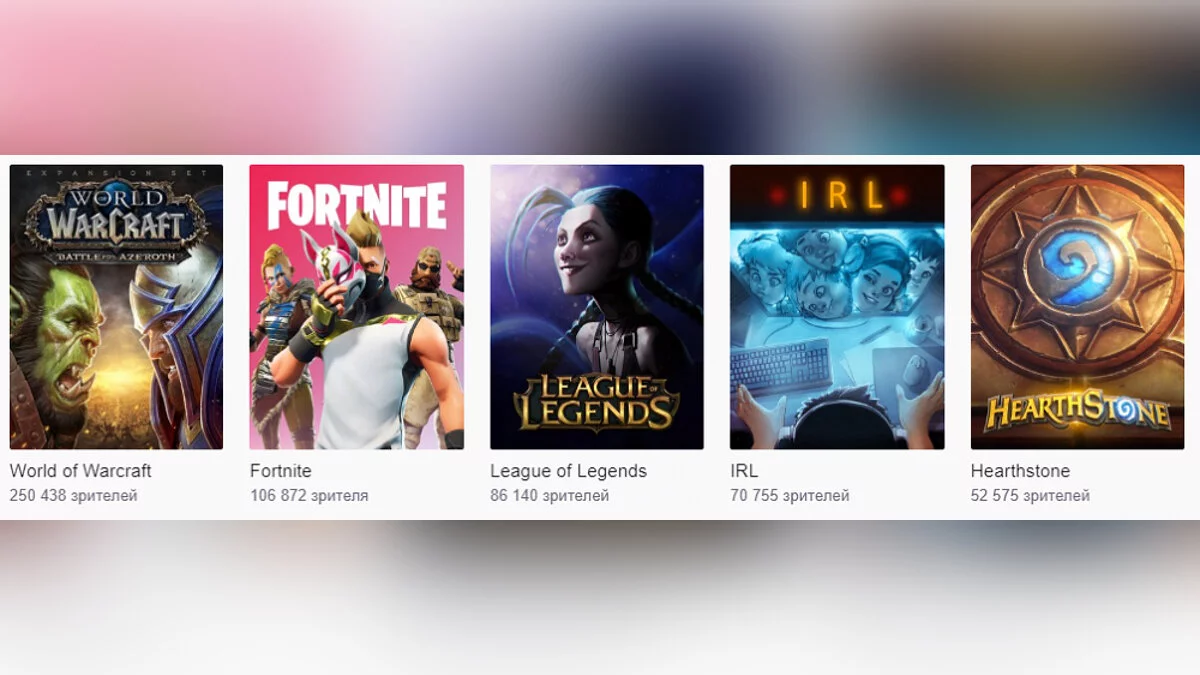Click the League of Legends title link
The height and width of the screenshot is (675, 1200).
569,471
